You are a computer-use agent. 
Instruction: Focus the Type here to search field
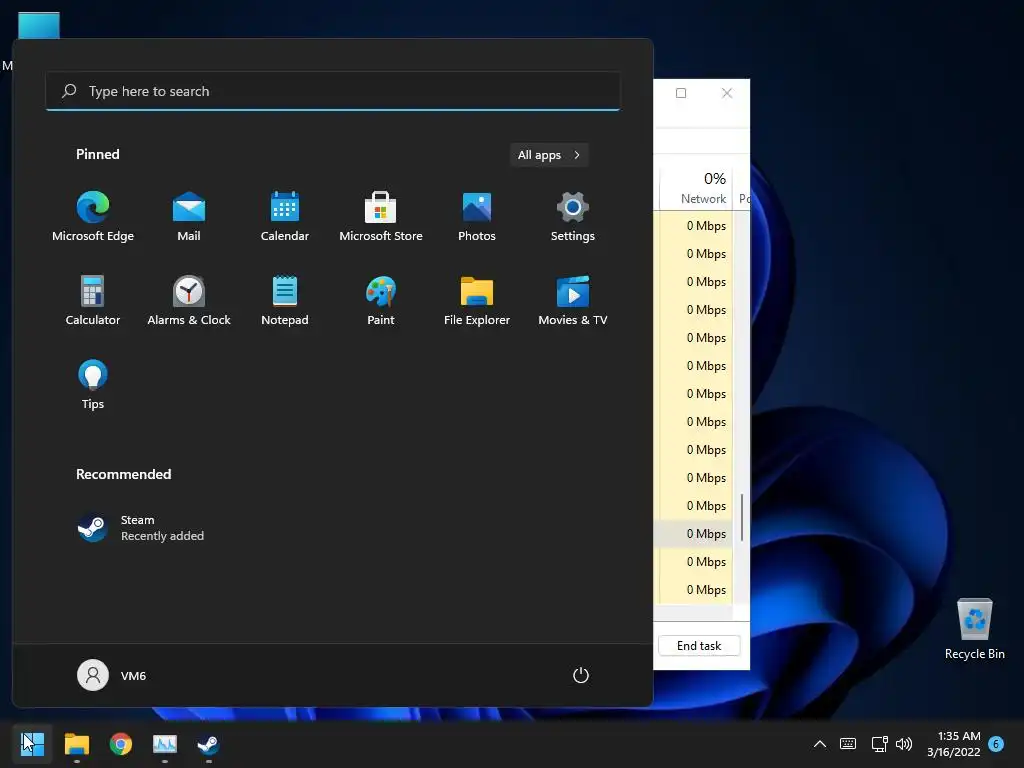[x=333, y=91]
